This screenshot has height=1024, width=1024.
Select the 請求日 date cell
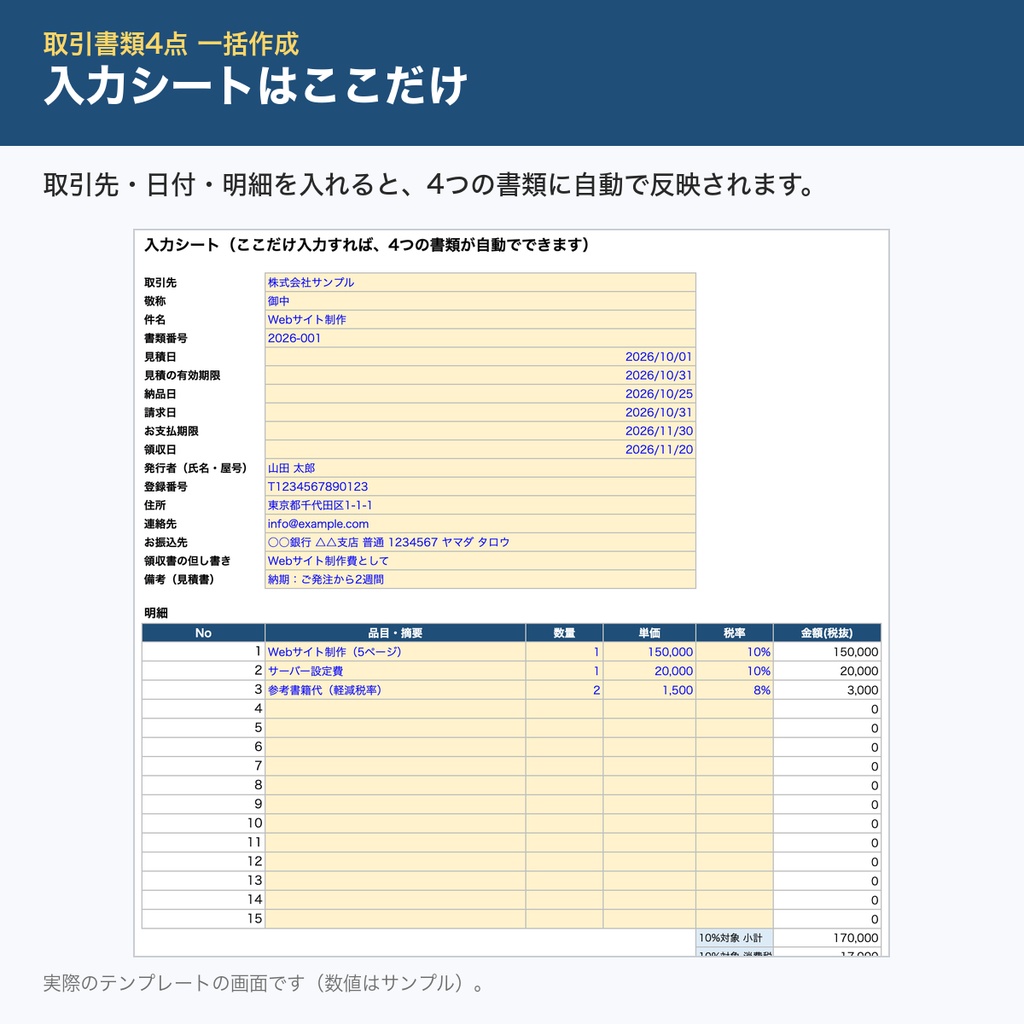tap(480, 413)
